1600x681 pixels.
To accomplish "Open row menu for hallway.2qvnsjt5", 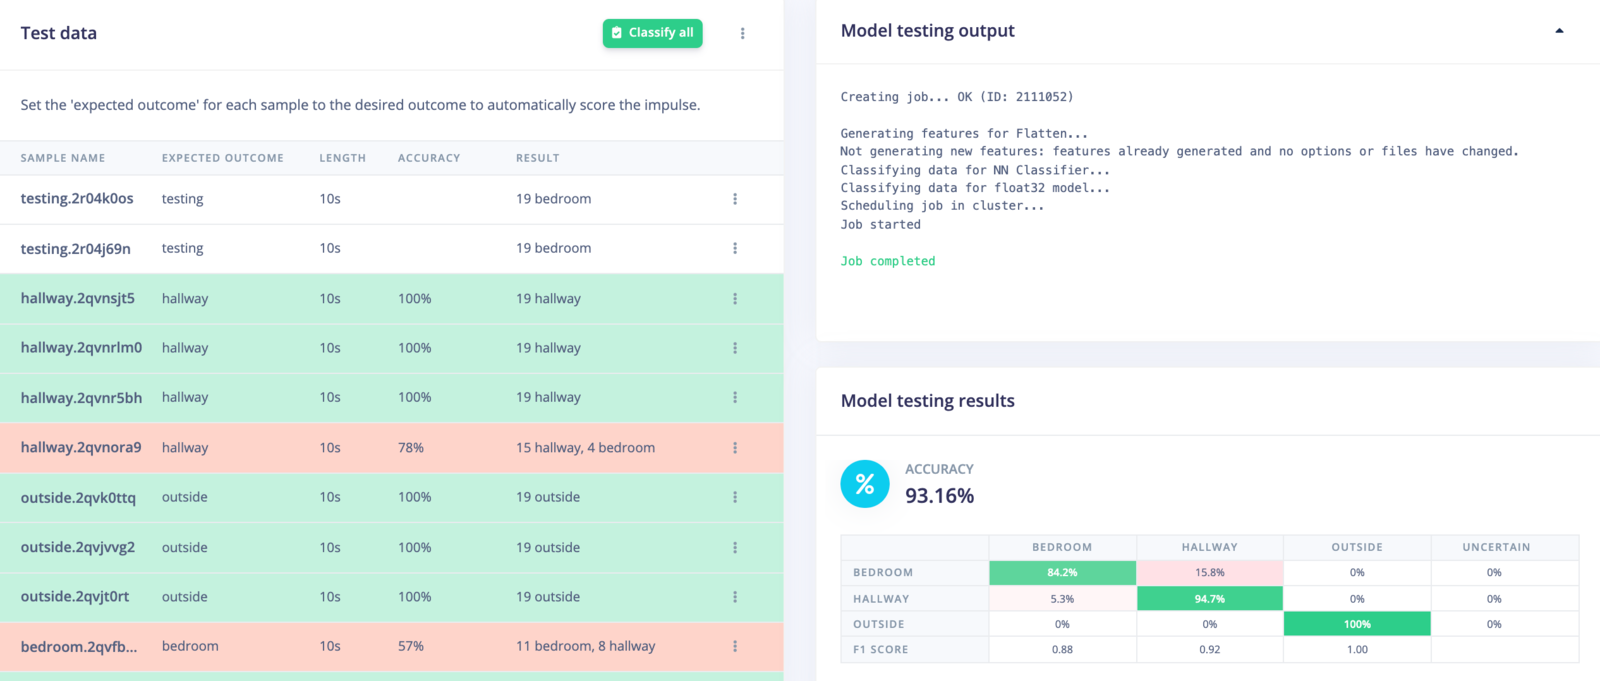I will point(735,299).
